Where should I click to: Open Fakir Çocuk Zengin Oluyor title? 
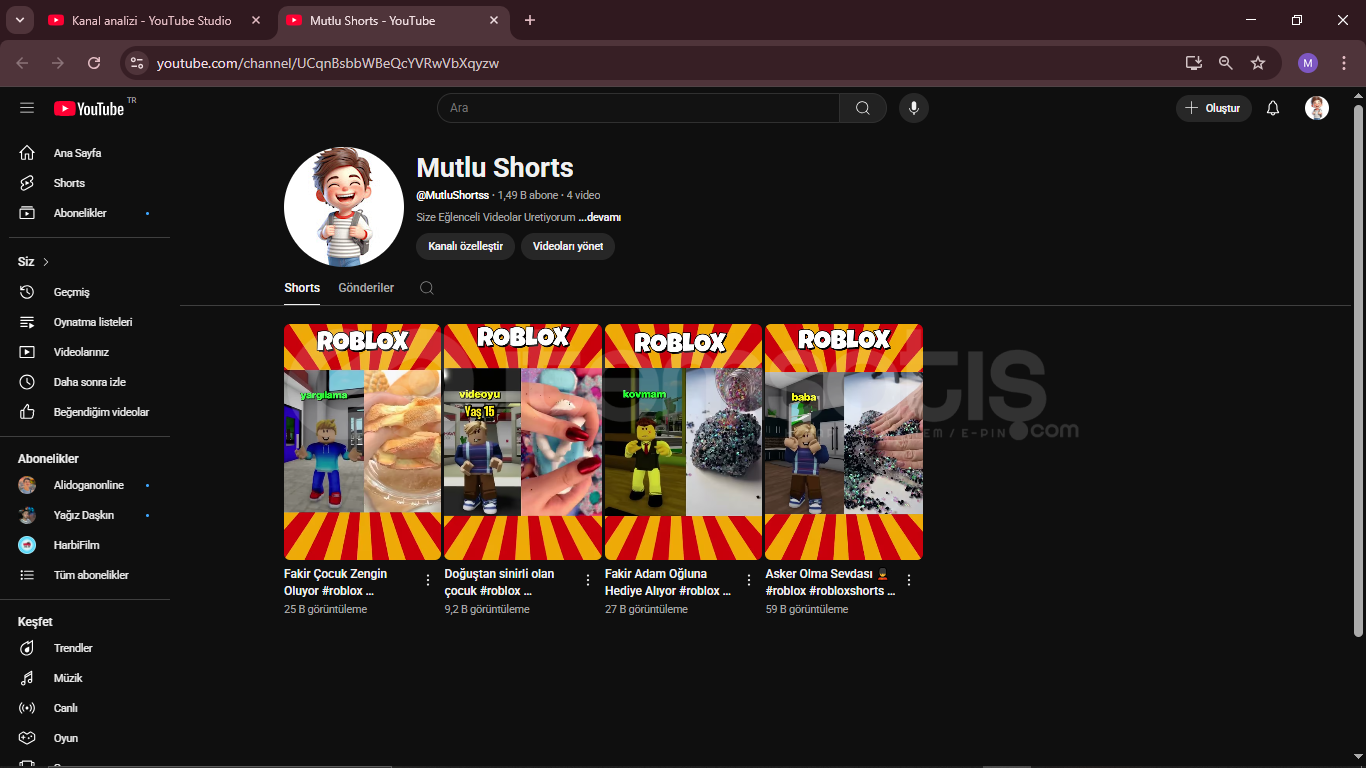click(335, 582)
